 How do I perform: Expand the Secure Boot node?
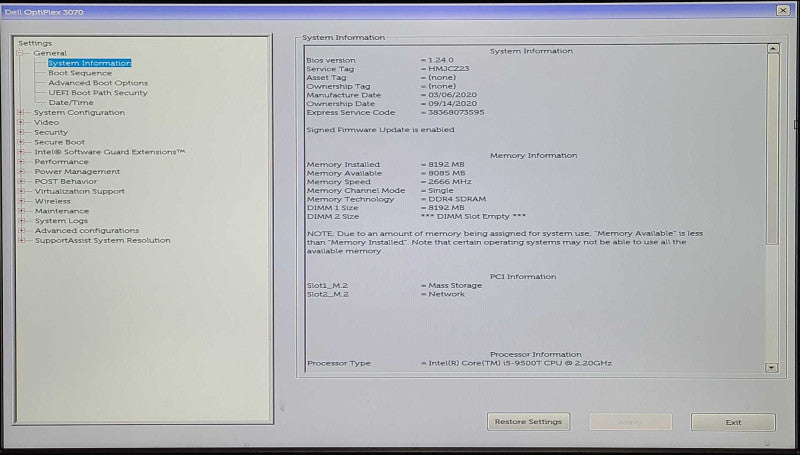coord(21,142)
